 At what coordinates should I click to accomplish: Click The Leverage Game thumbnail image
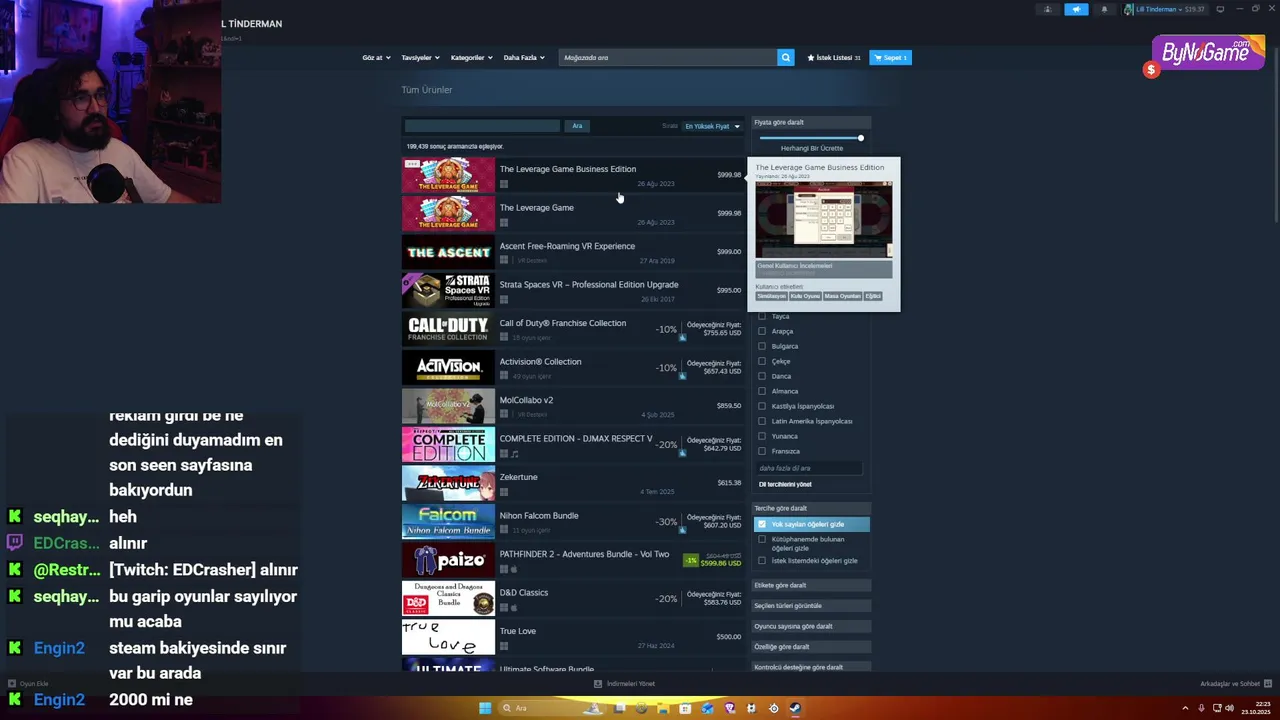448,214
